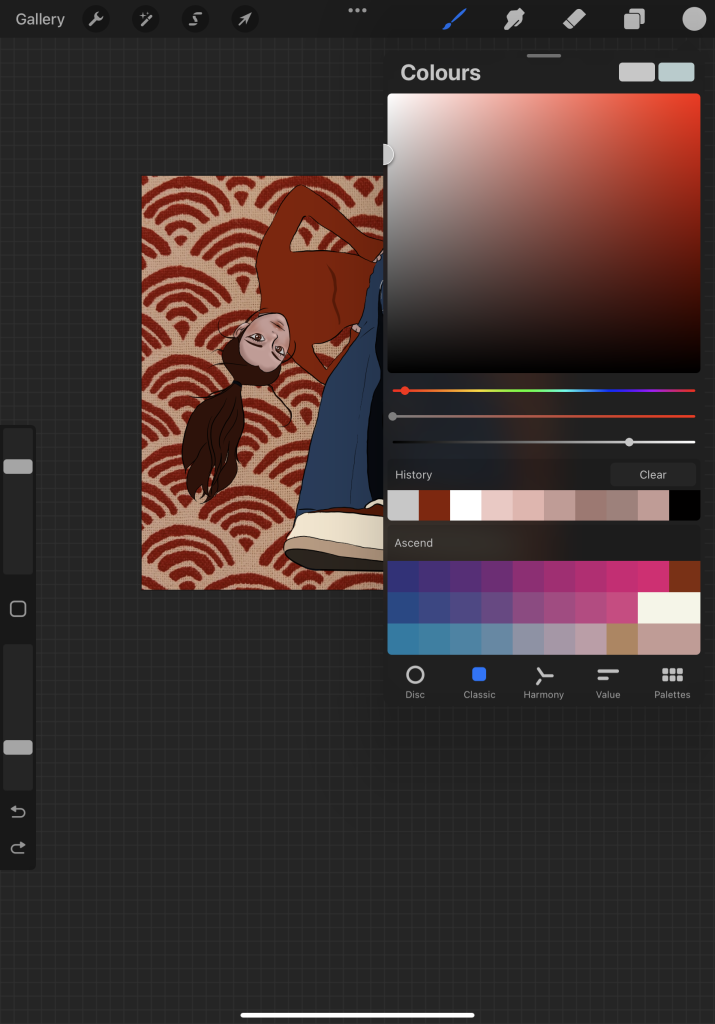Select the Smudge finger tool
Image resolution: width=715 pixels, height=1024 pixels.
click(514, 19)
